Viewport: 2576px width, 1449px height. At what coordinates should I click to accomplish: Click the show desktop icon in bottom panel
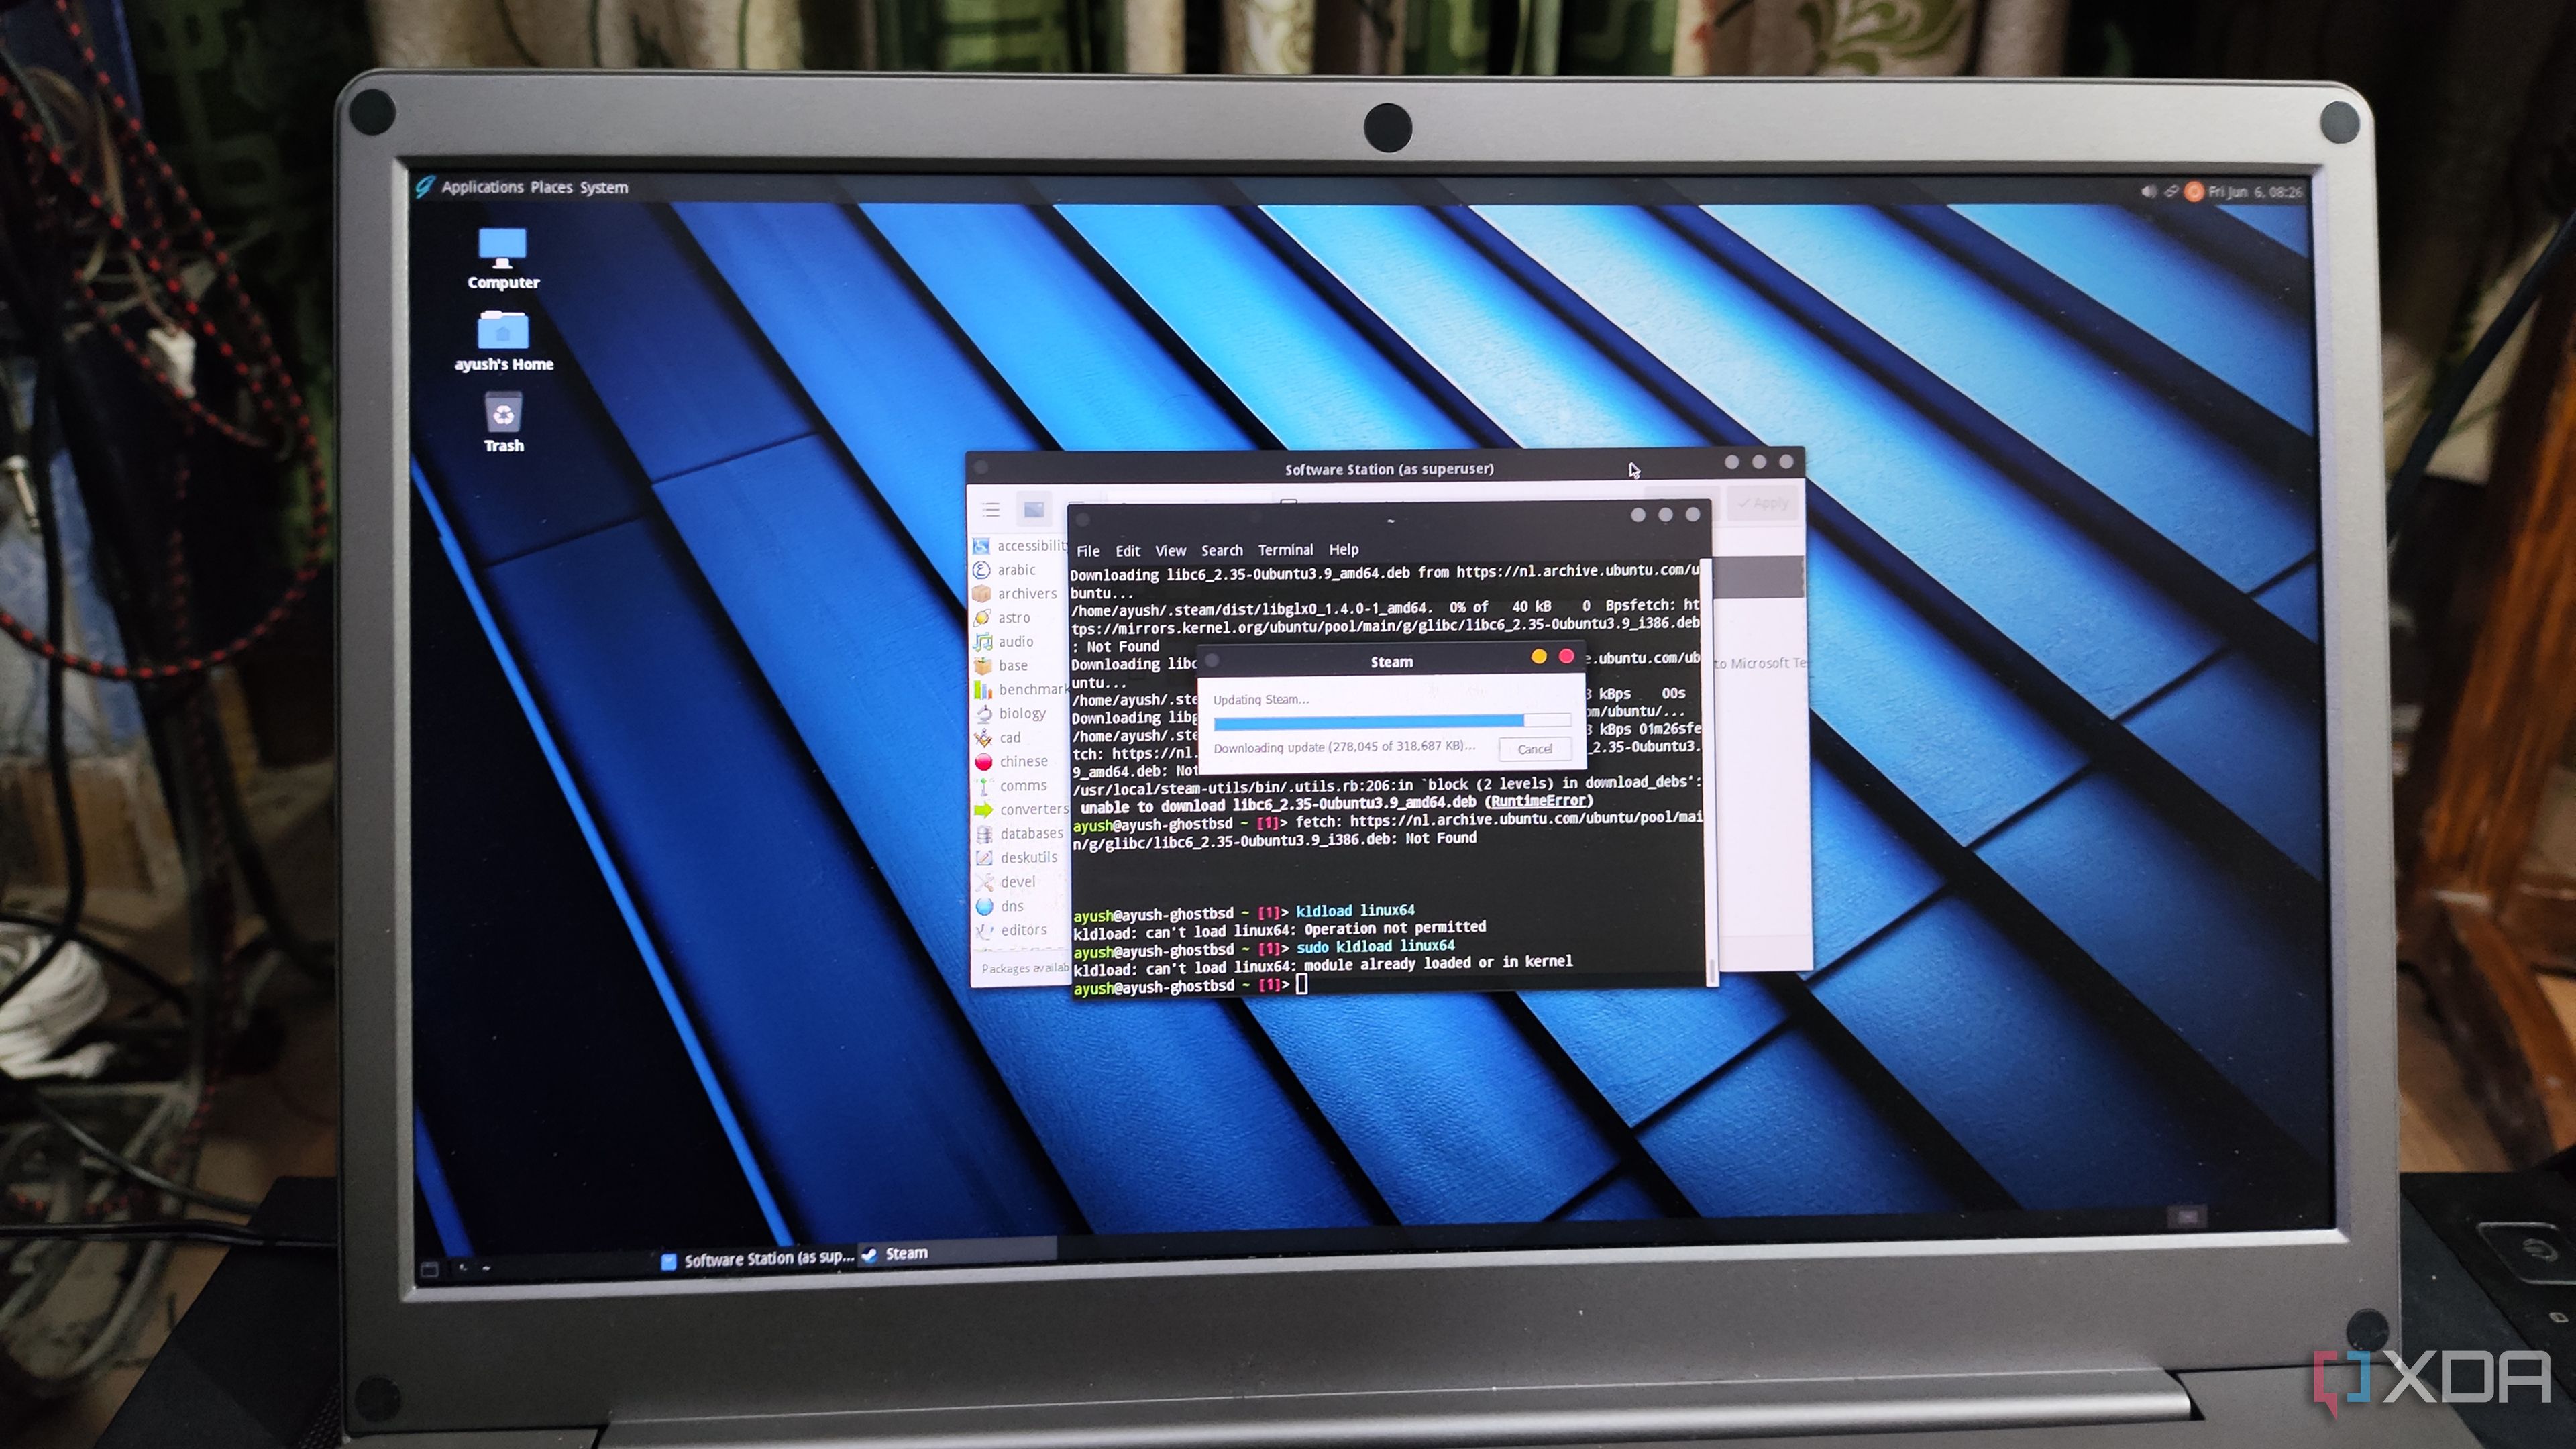click(x=430, y=1269)
